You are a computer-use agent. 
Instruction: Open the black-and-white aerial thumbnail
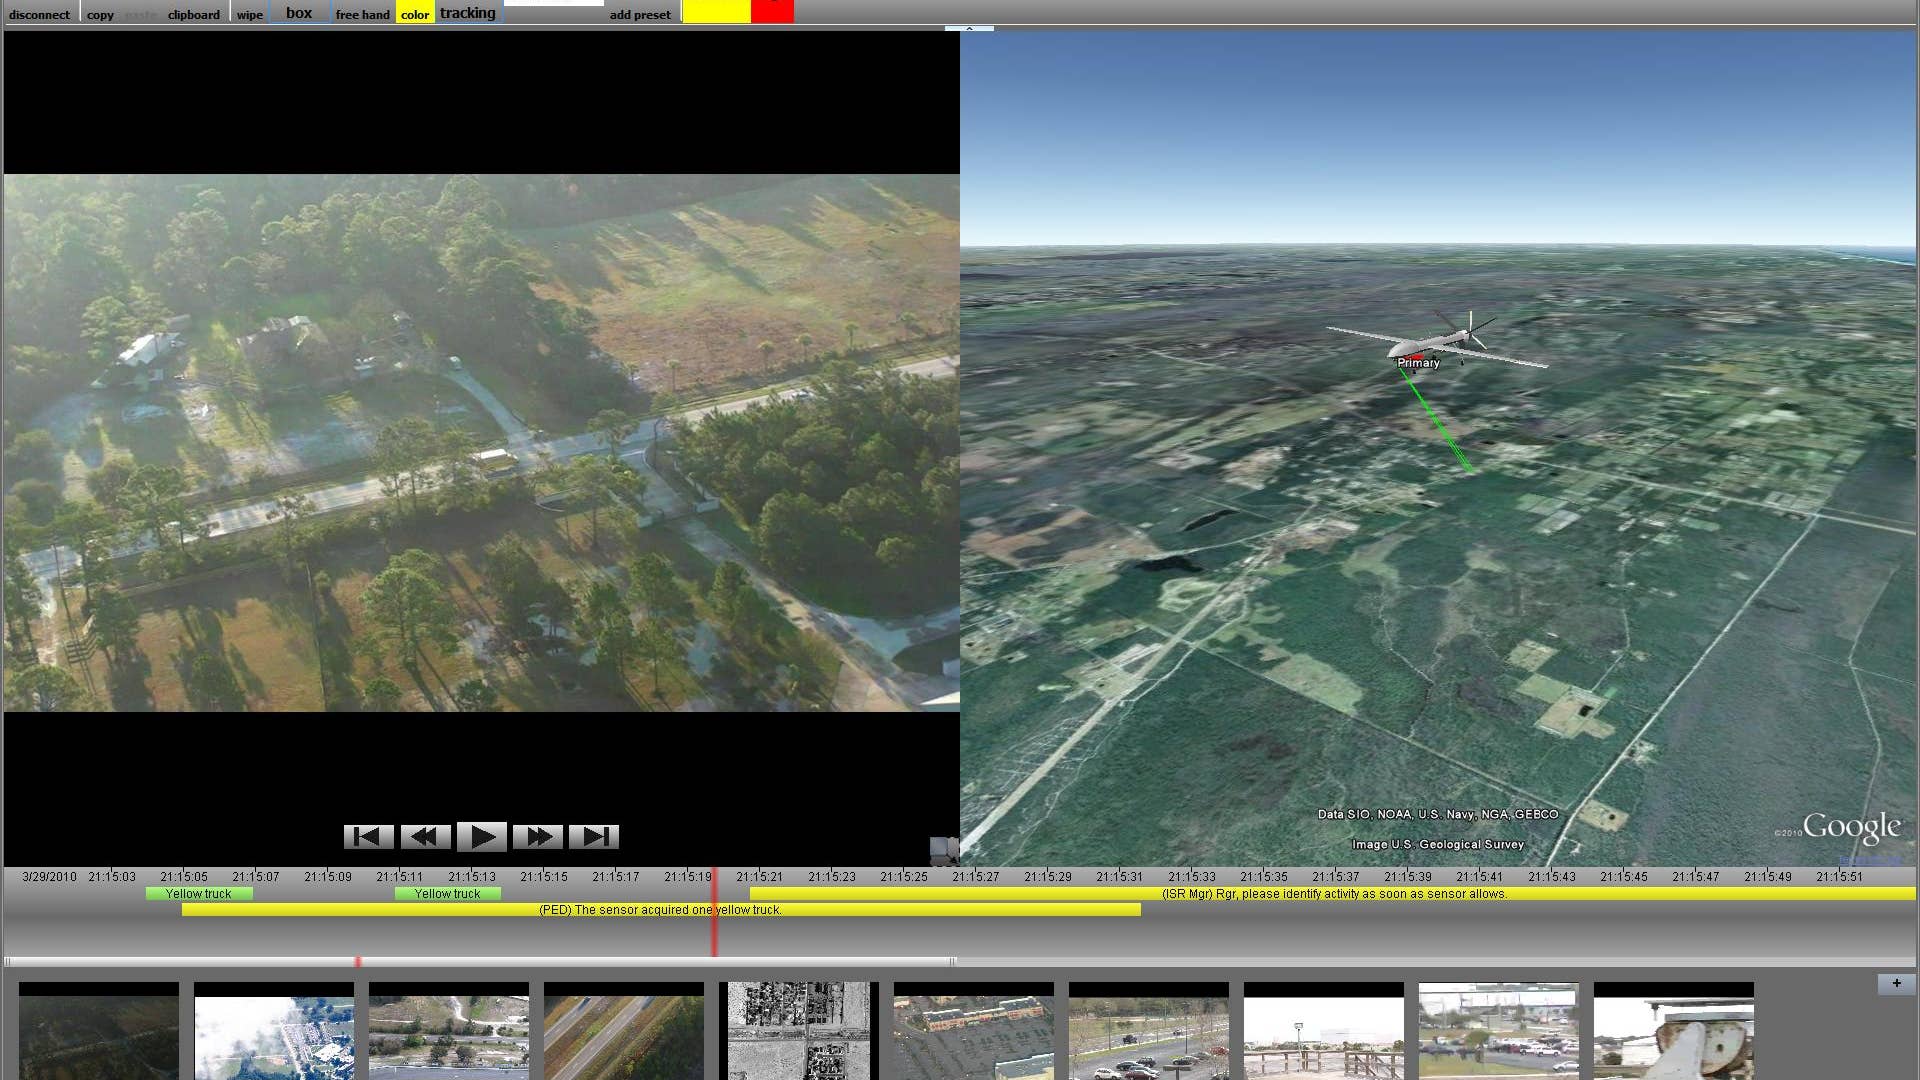[x=798, y=1030]
